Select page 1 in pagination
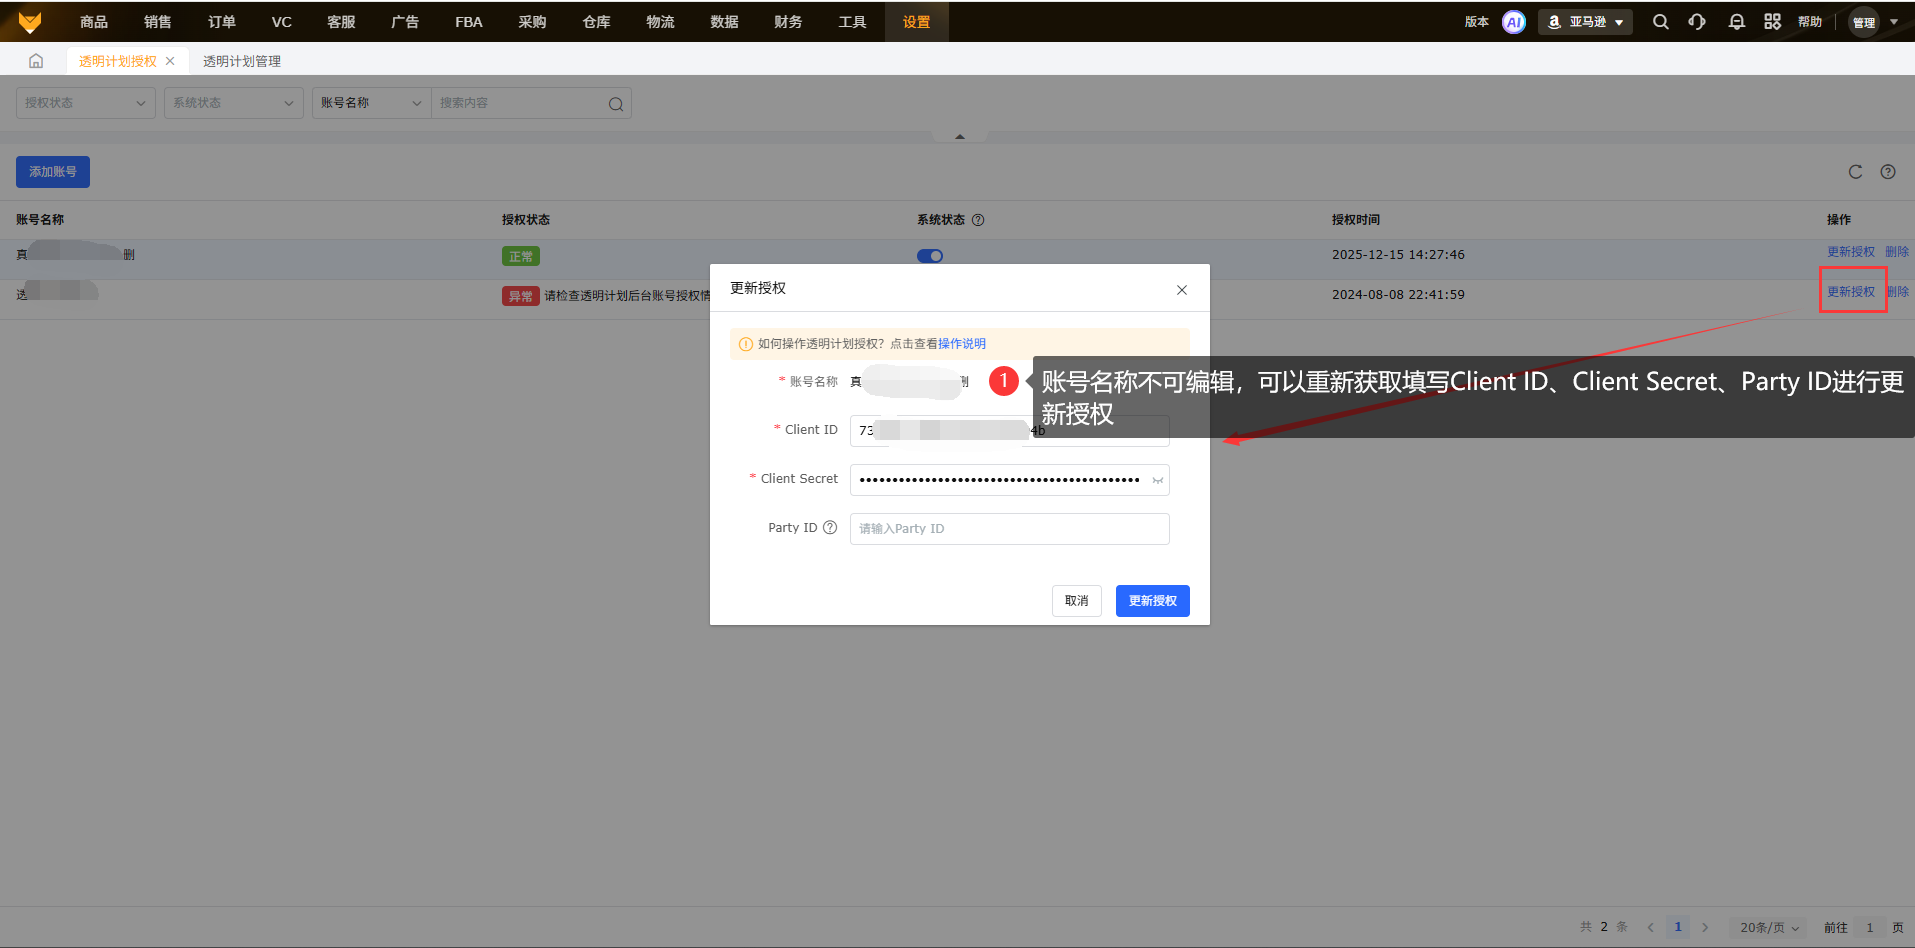 1678,928
